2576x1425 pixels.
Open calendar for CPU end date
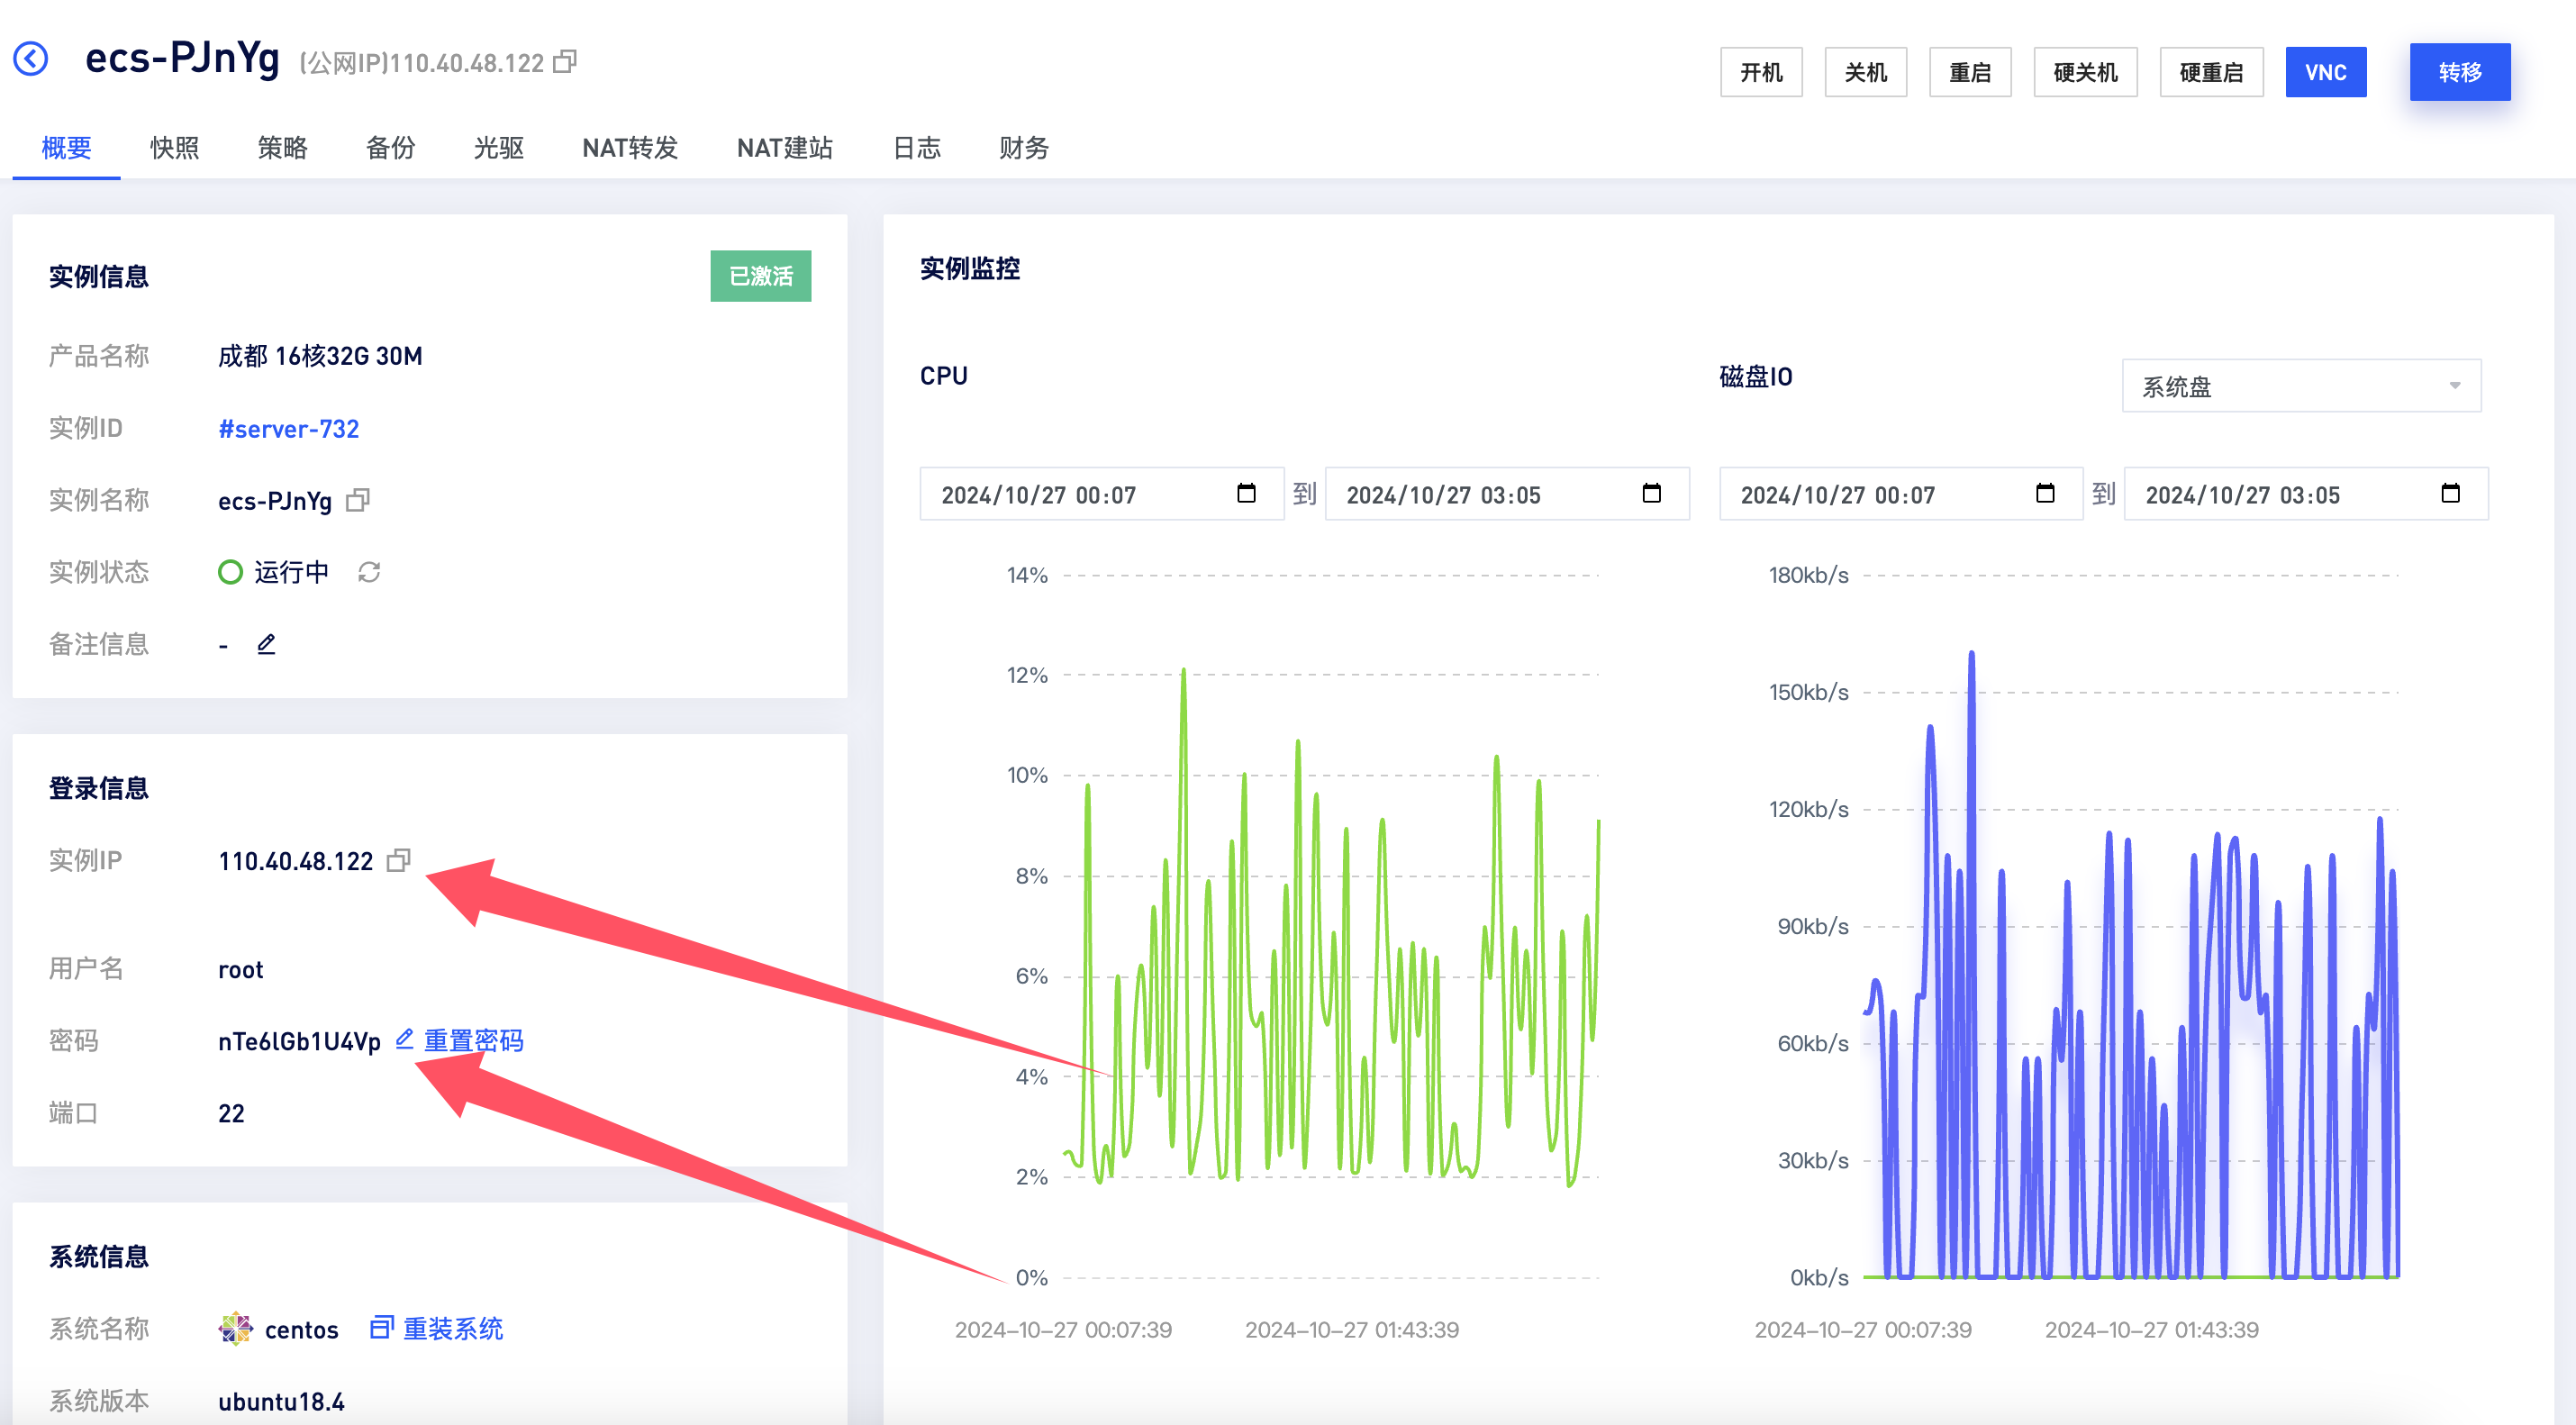1652,493
